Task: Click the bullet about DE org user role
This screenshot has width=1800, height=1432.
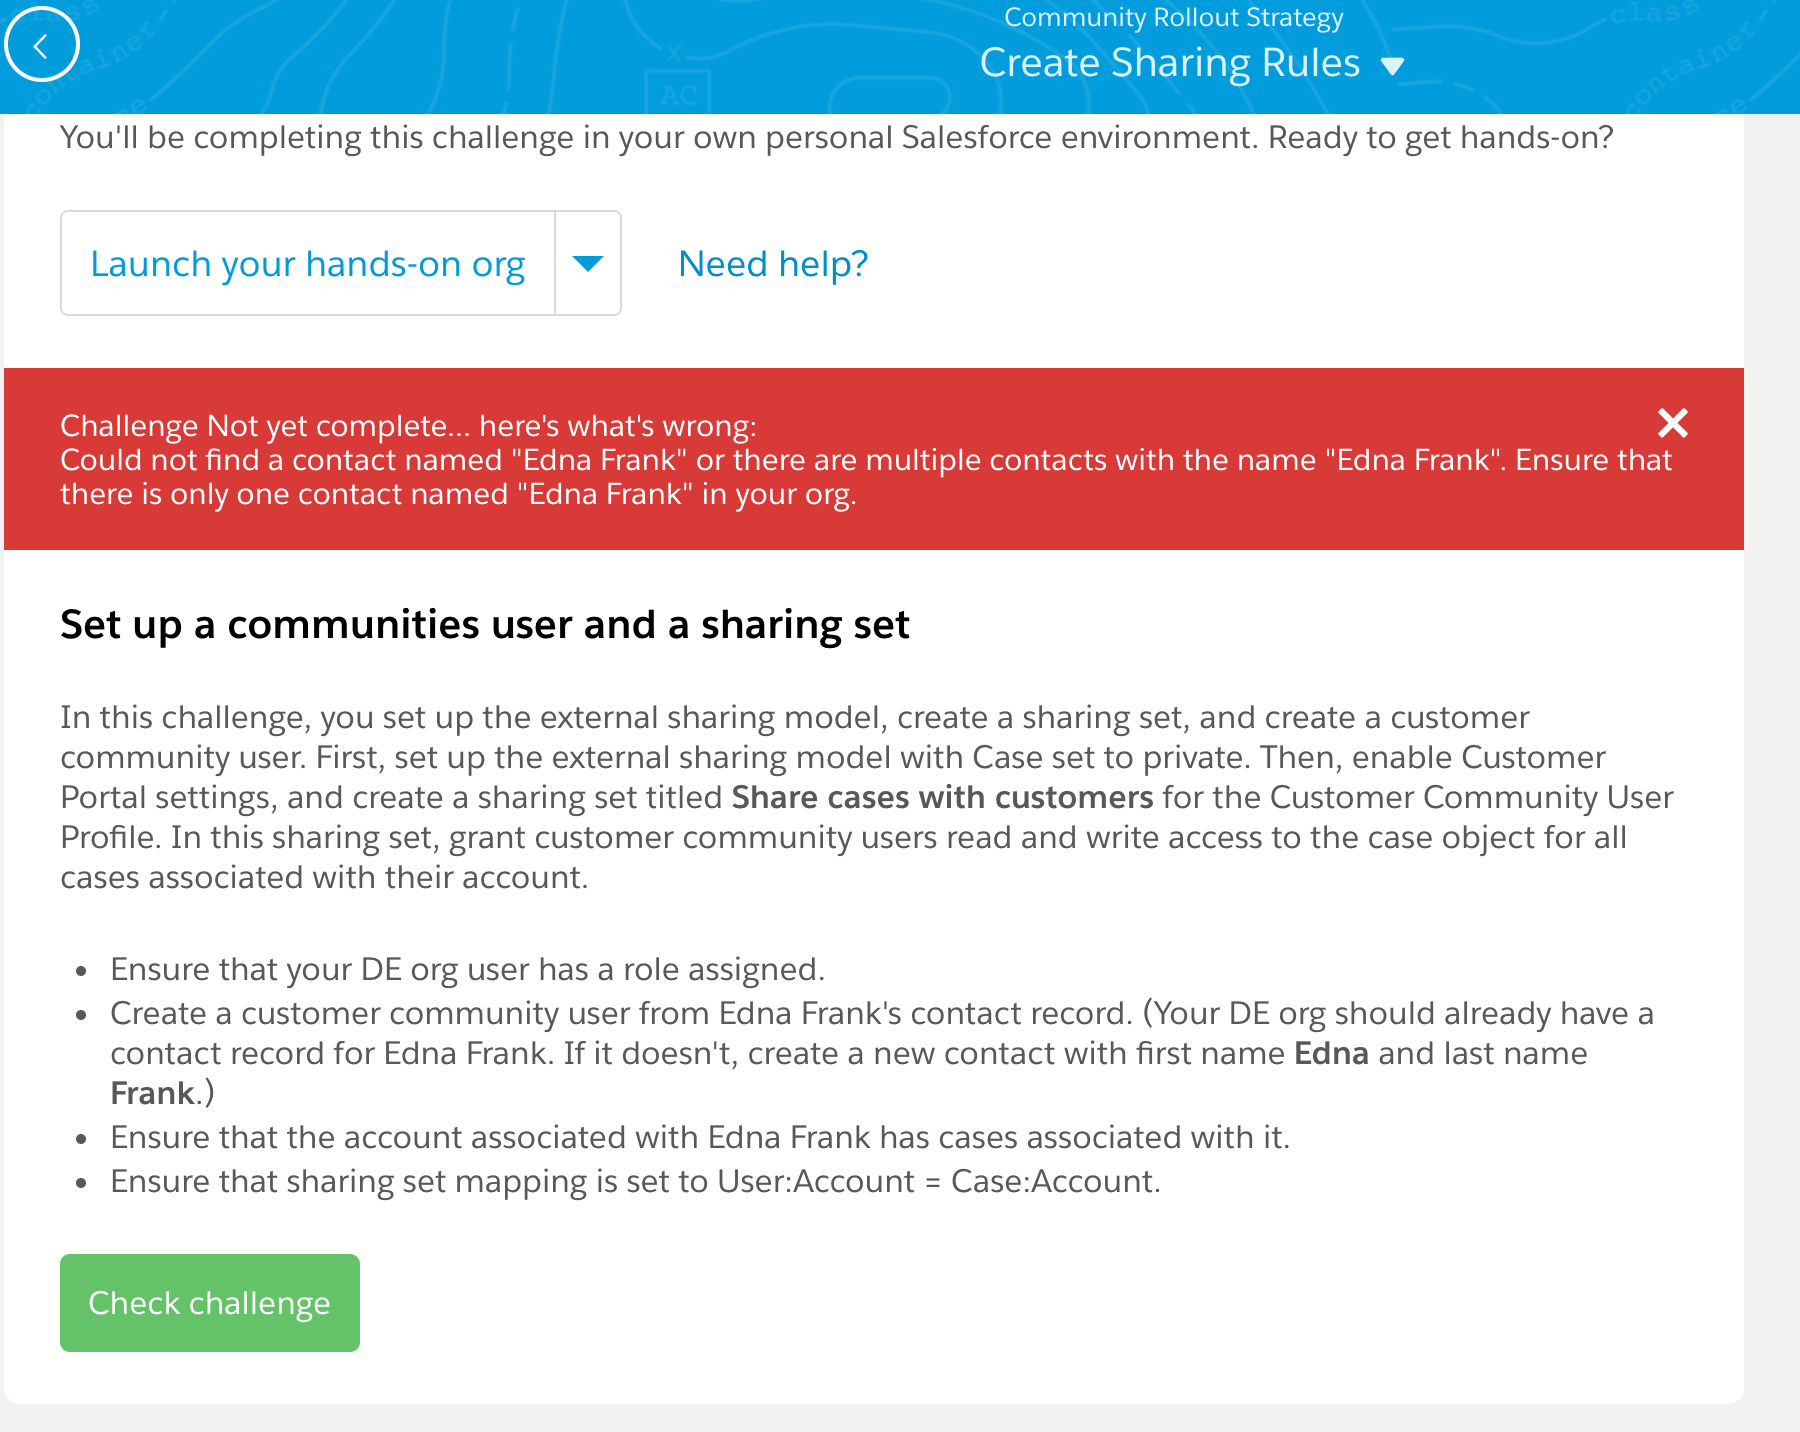Action: [x=466, y=968]
